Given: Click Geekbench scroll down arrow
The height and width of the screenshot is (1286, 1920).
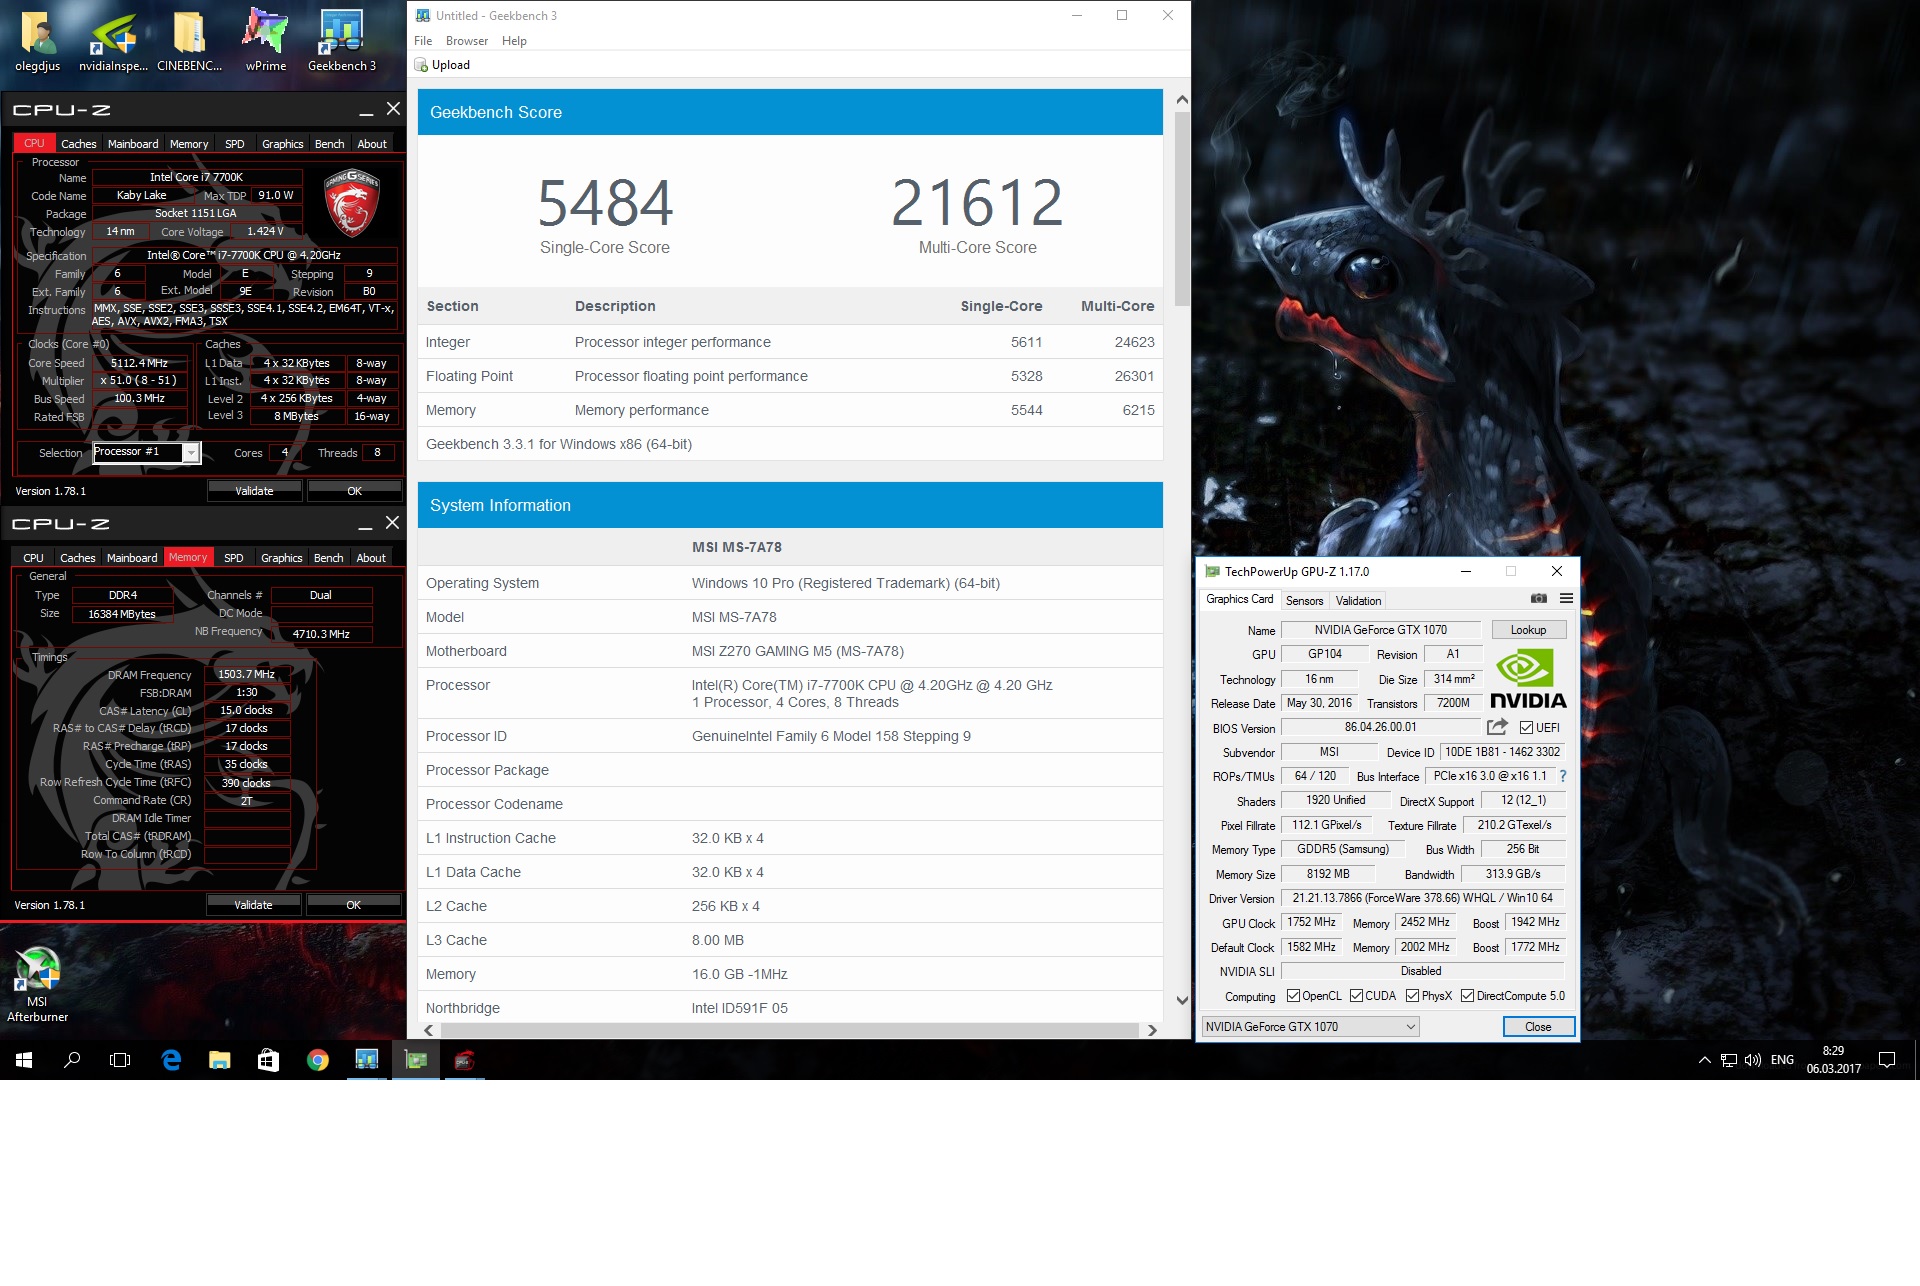Looking at the screenshot, I should click(x=1182, y=1000).
